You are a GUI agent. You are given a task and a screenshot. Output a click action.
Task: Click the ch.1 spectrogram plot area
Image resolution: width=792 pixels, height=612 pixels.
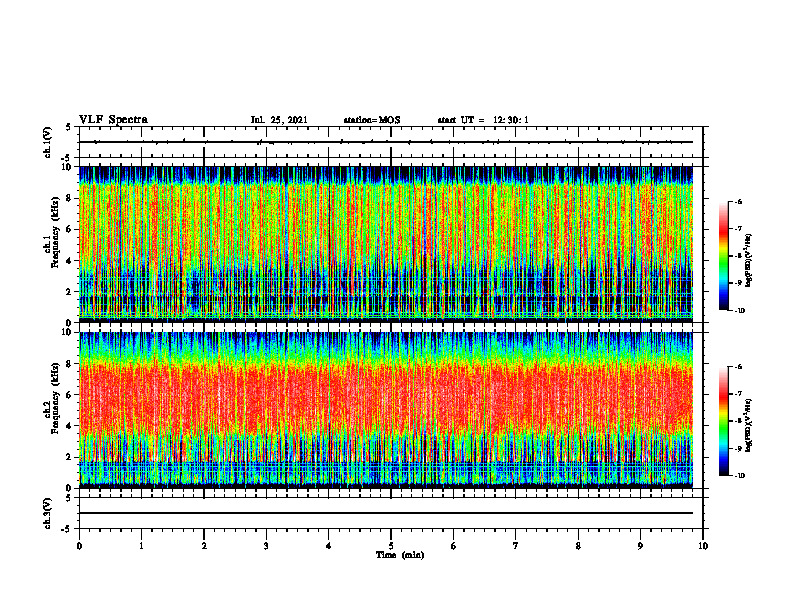coord(386,244)
